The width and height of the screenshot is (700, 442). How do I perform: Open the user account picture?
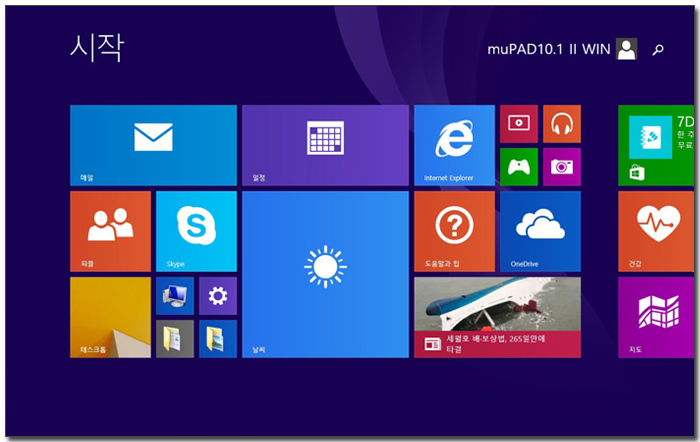tap(626, 49)
